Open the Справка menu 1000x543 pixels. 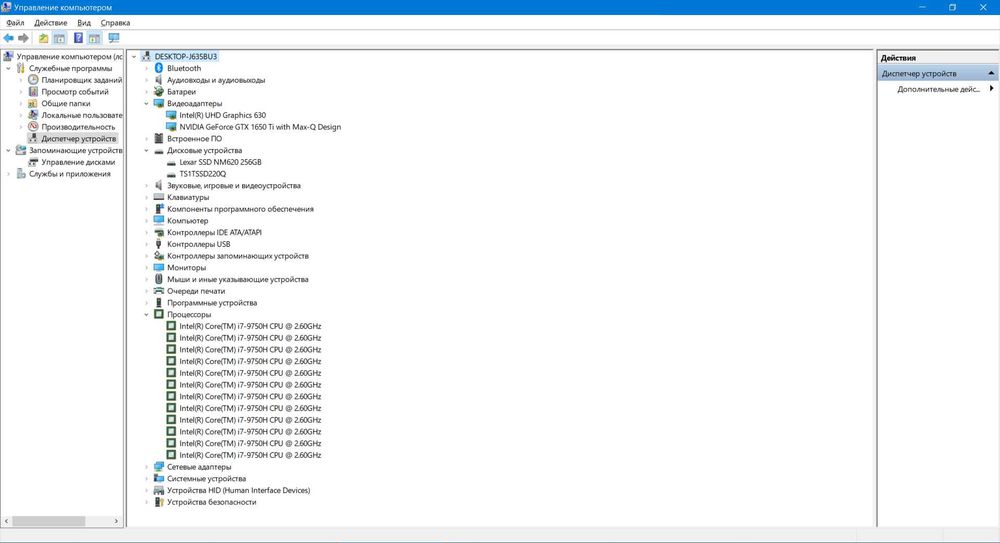[115, 22]
